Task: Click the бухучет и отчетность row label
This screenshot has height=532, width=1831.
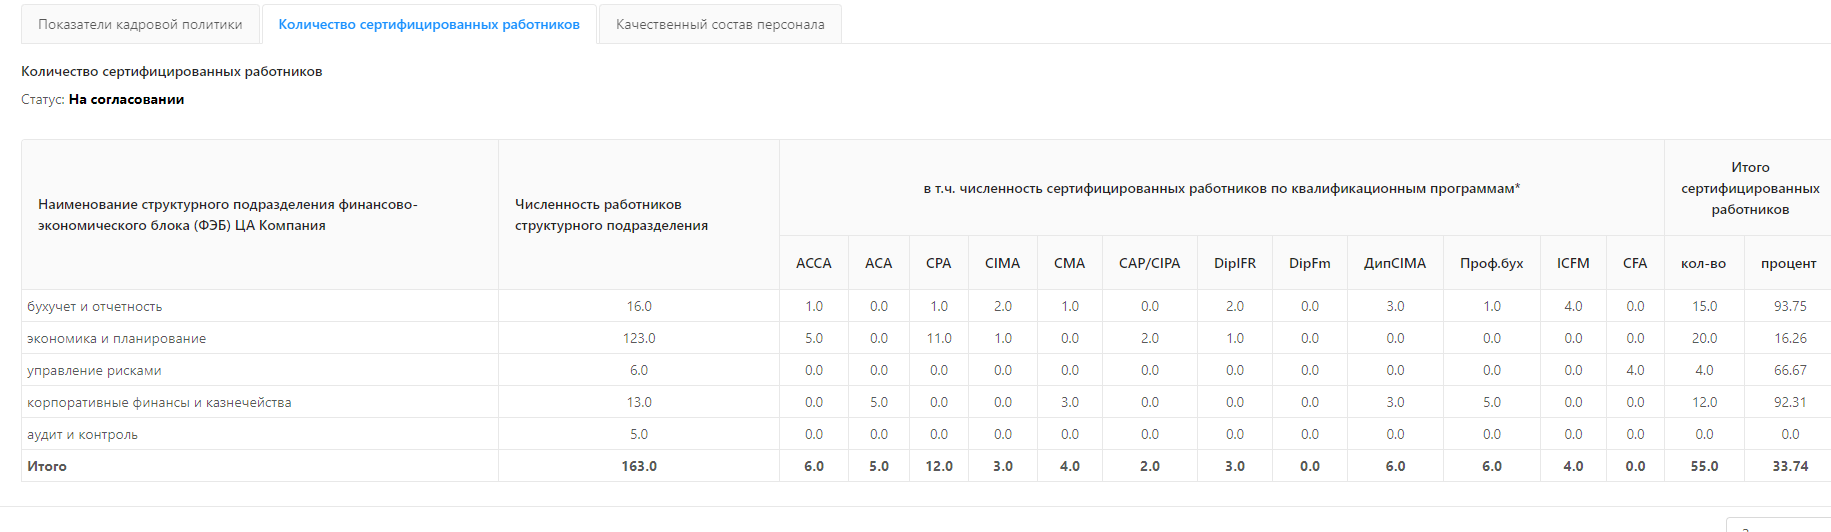Action: tap(94, 306)
